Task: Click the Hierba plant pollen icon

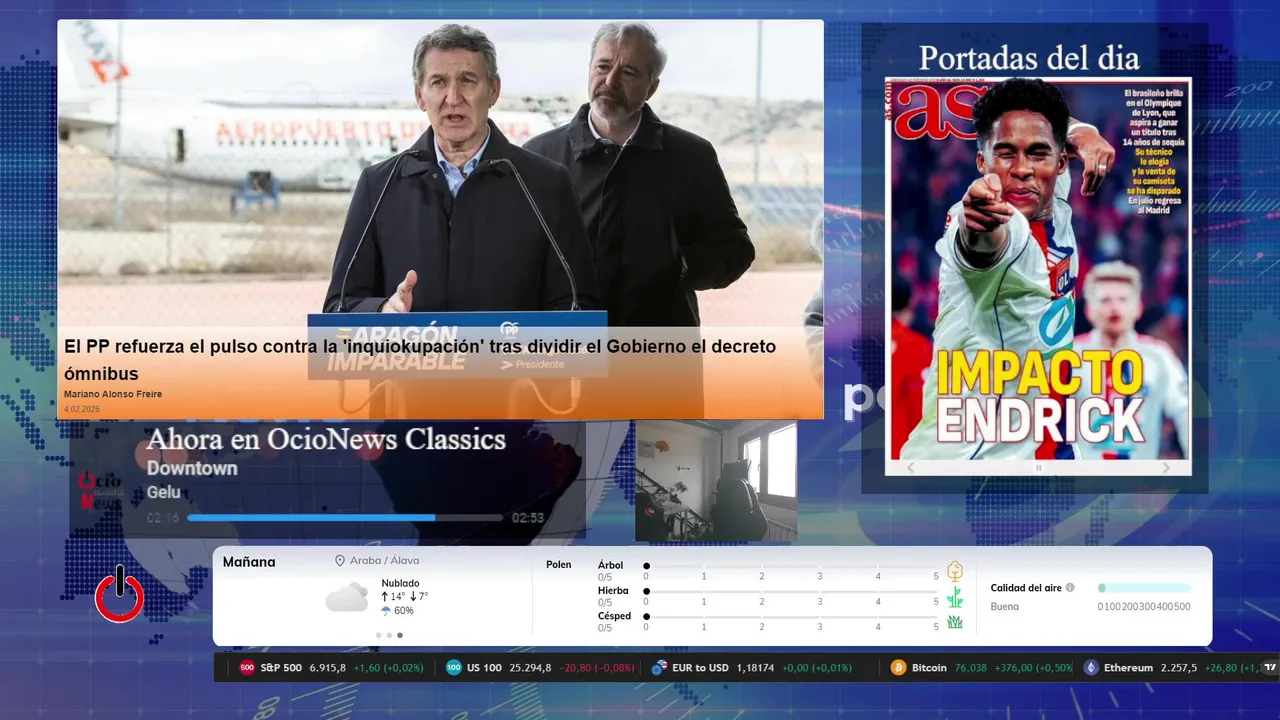Action: click(x=955, y=597)
